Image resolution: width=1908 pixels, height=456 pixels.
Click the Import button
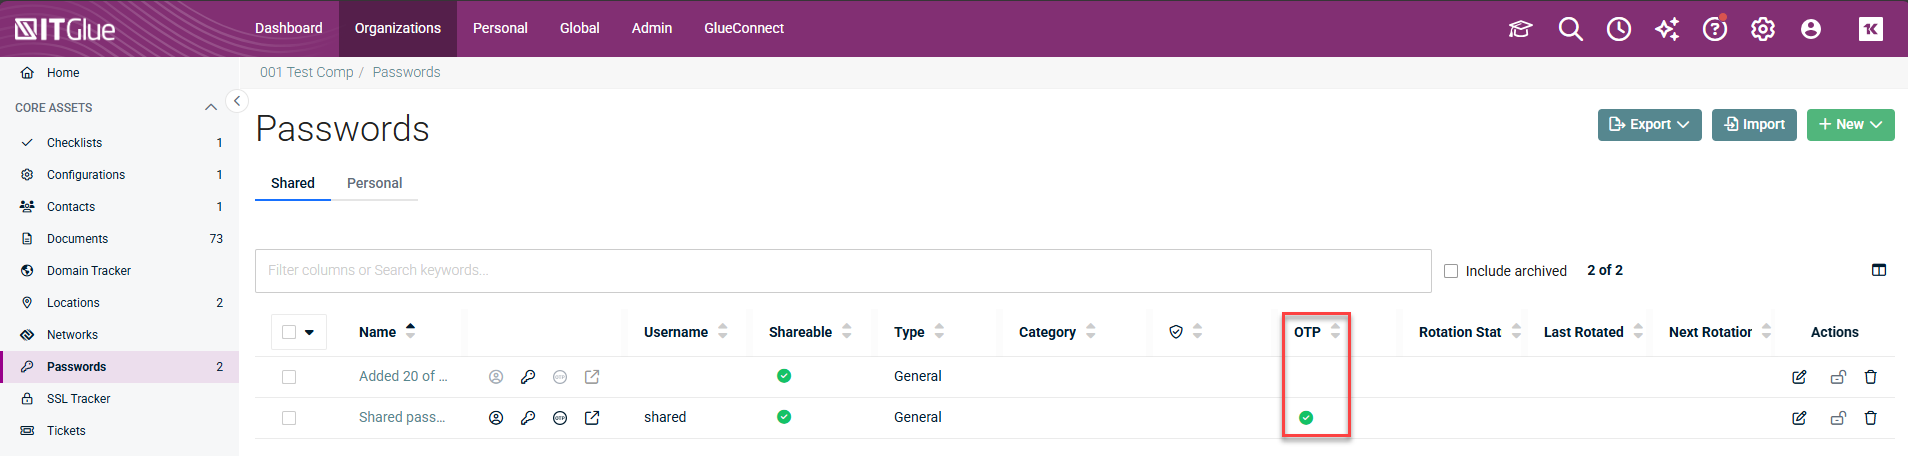pyautogui.click(x=1754, y=125)
